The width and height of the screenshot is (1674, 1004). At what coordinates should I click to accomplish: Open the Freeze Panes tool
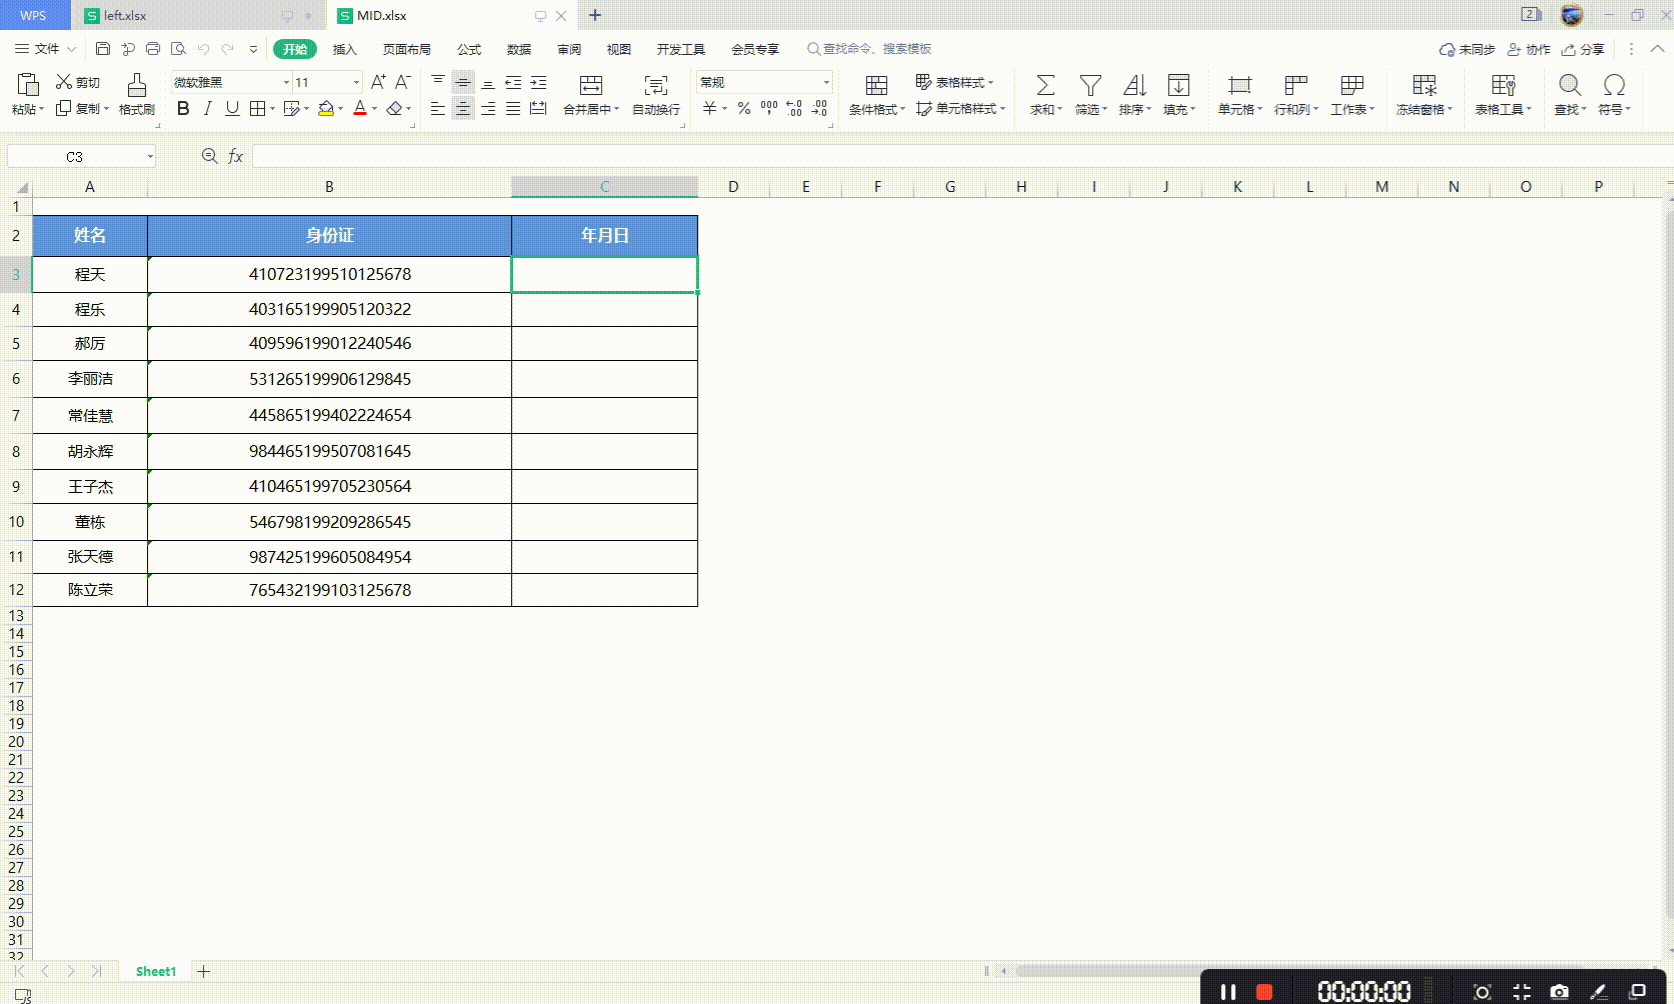[1424, 85]
